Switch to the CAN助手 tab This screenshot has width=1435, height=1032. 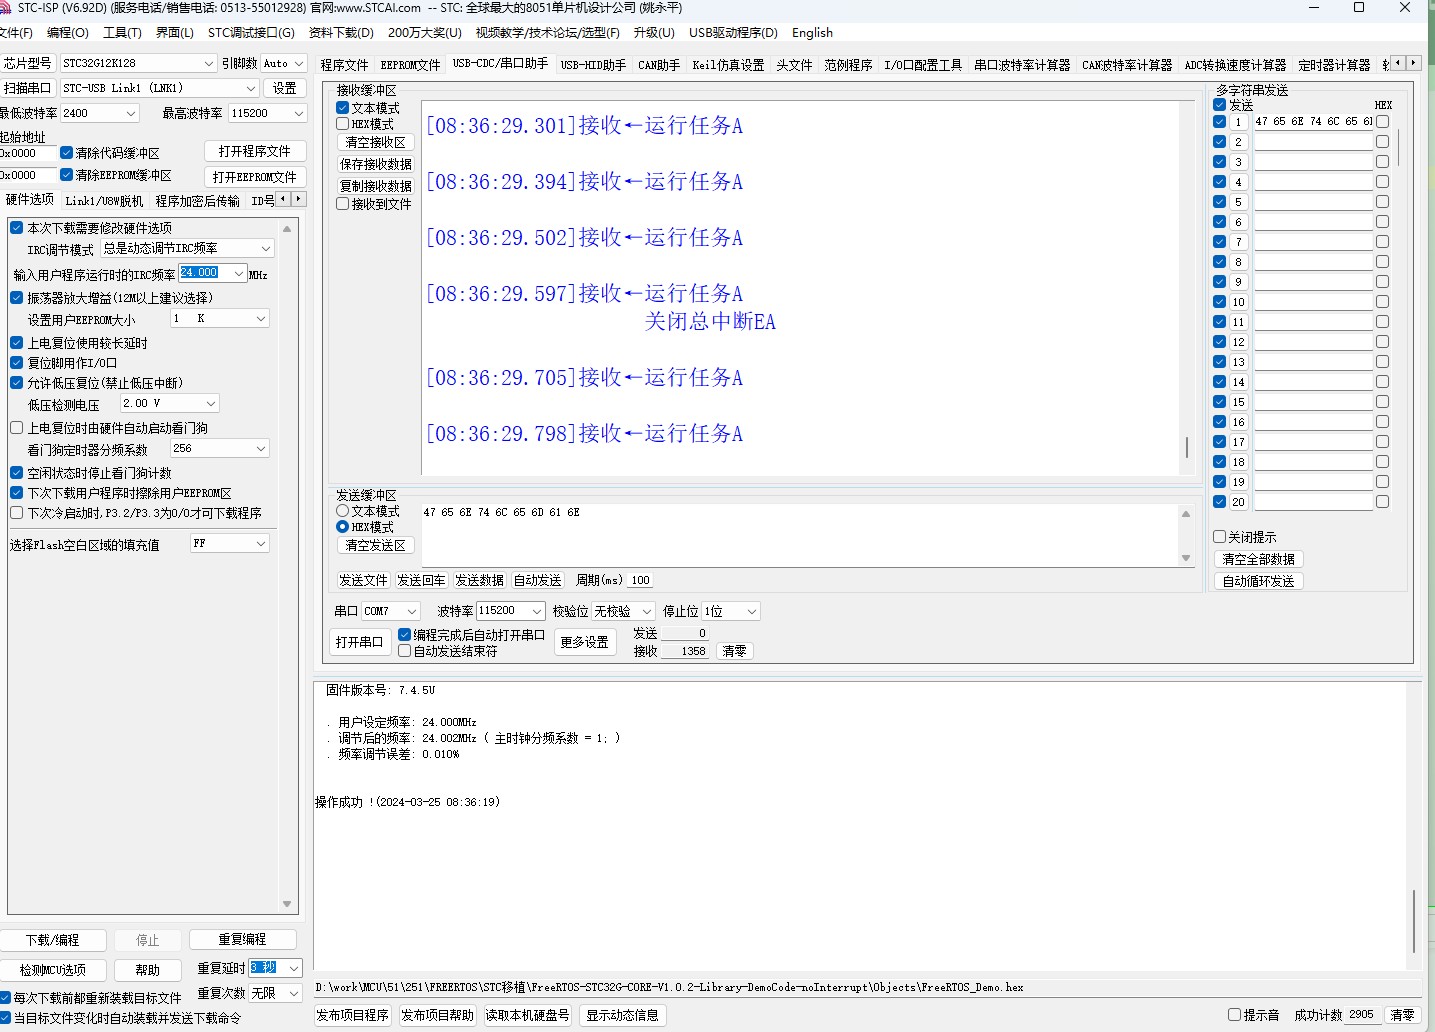pos(659,65)
